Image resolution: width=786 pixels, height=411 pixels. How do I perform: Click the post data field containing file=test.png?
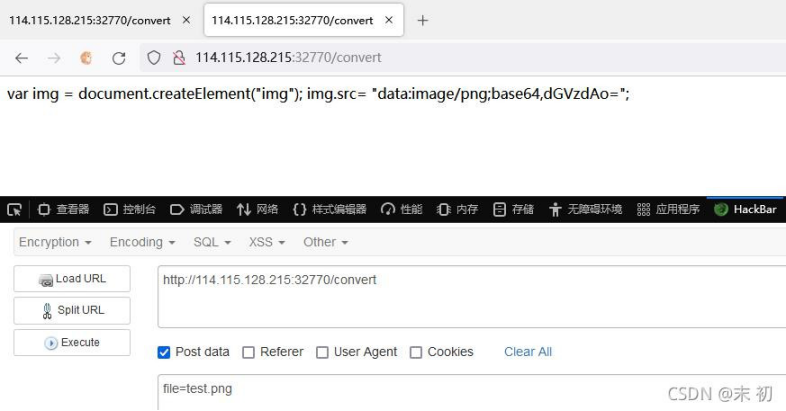tap(471, 392)
